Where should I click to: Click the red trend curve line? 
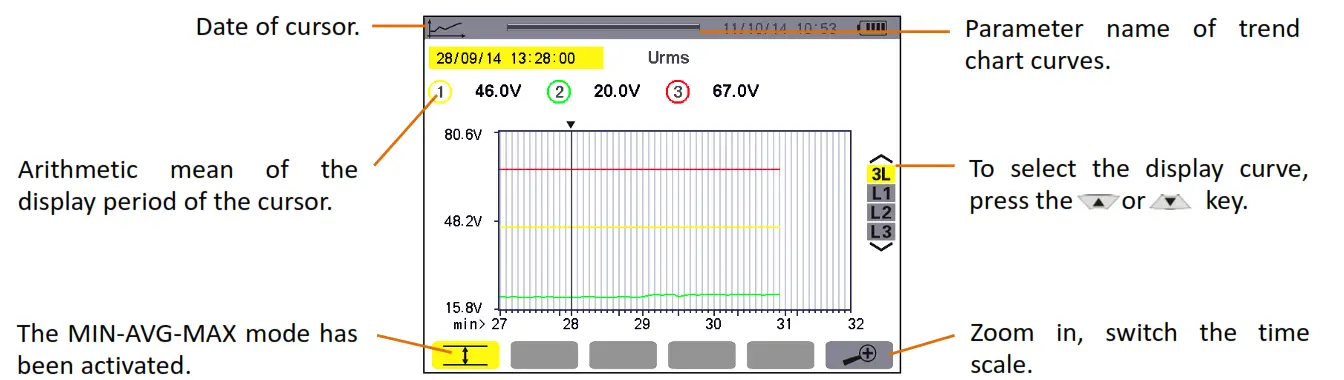click(639, 169)
